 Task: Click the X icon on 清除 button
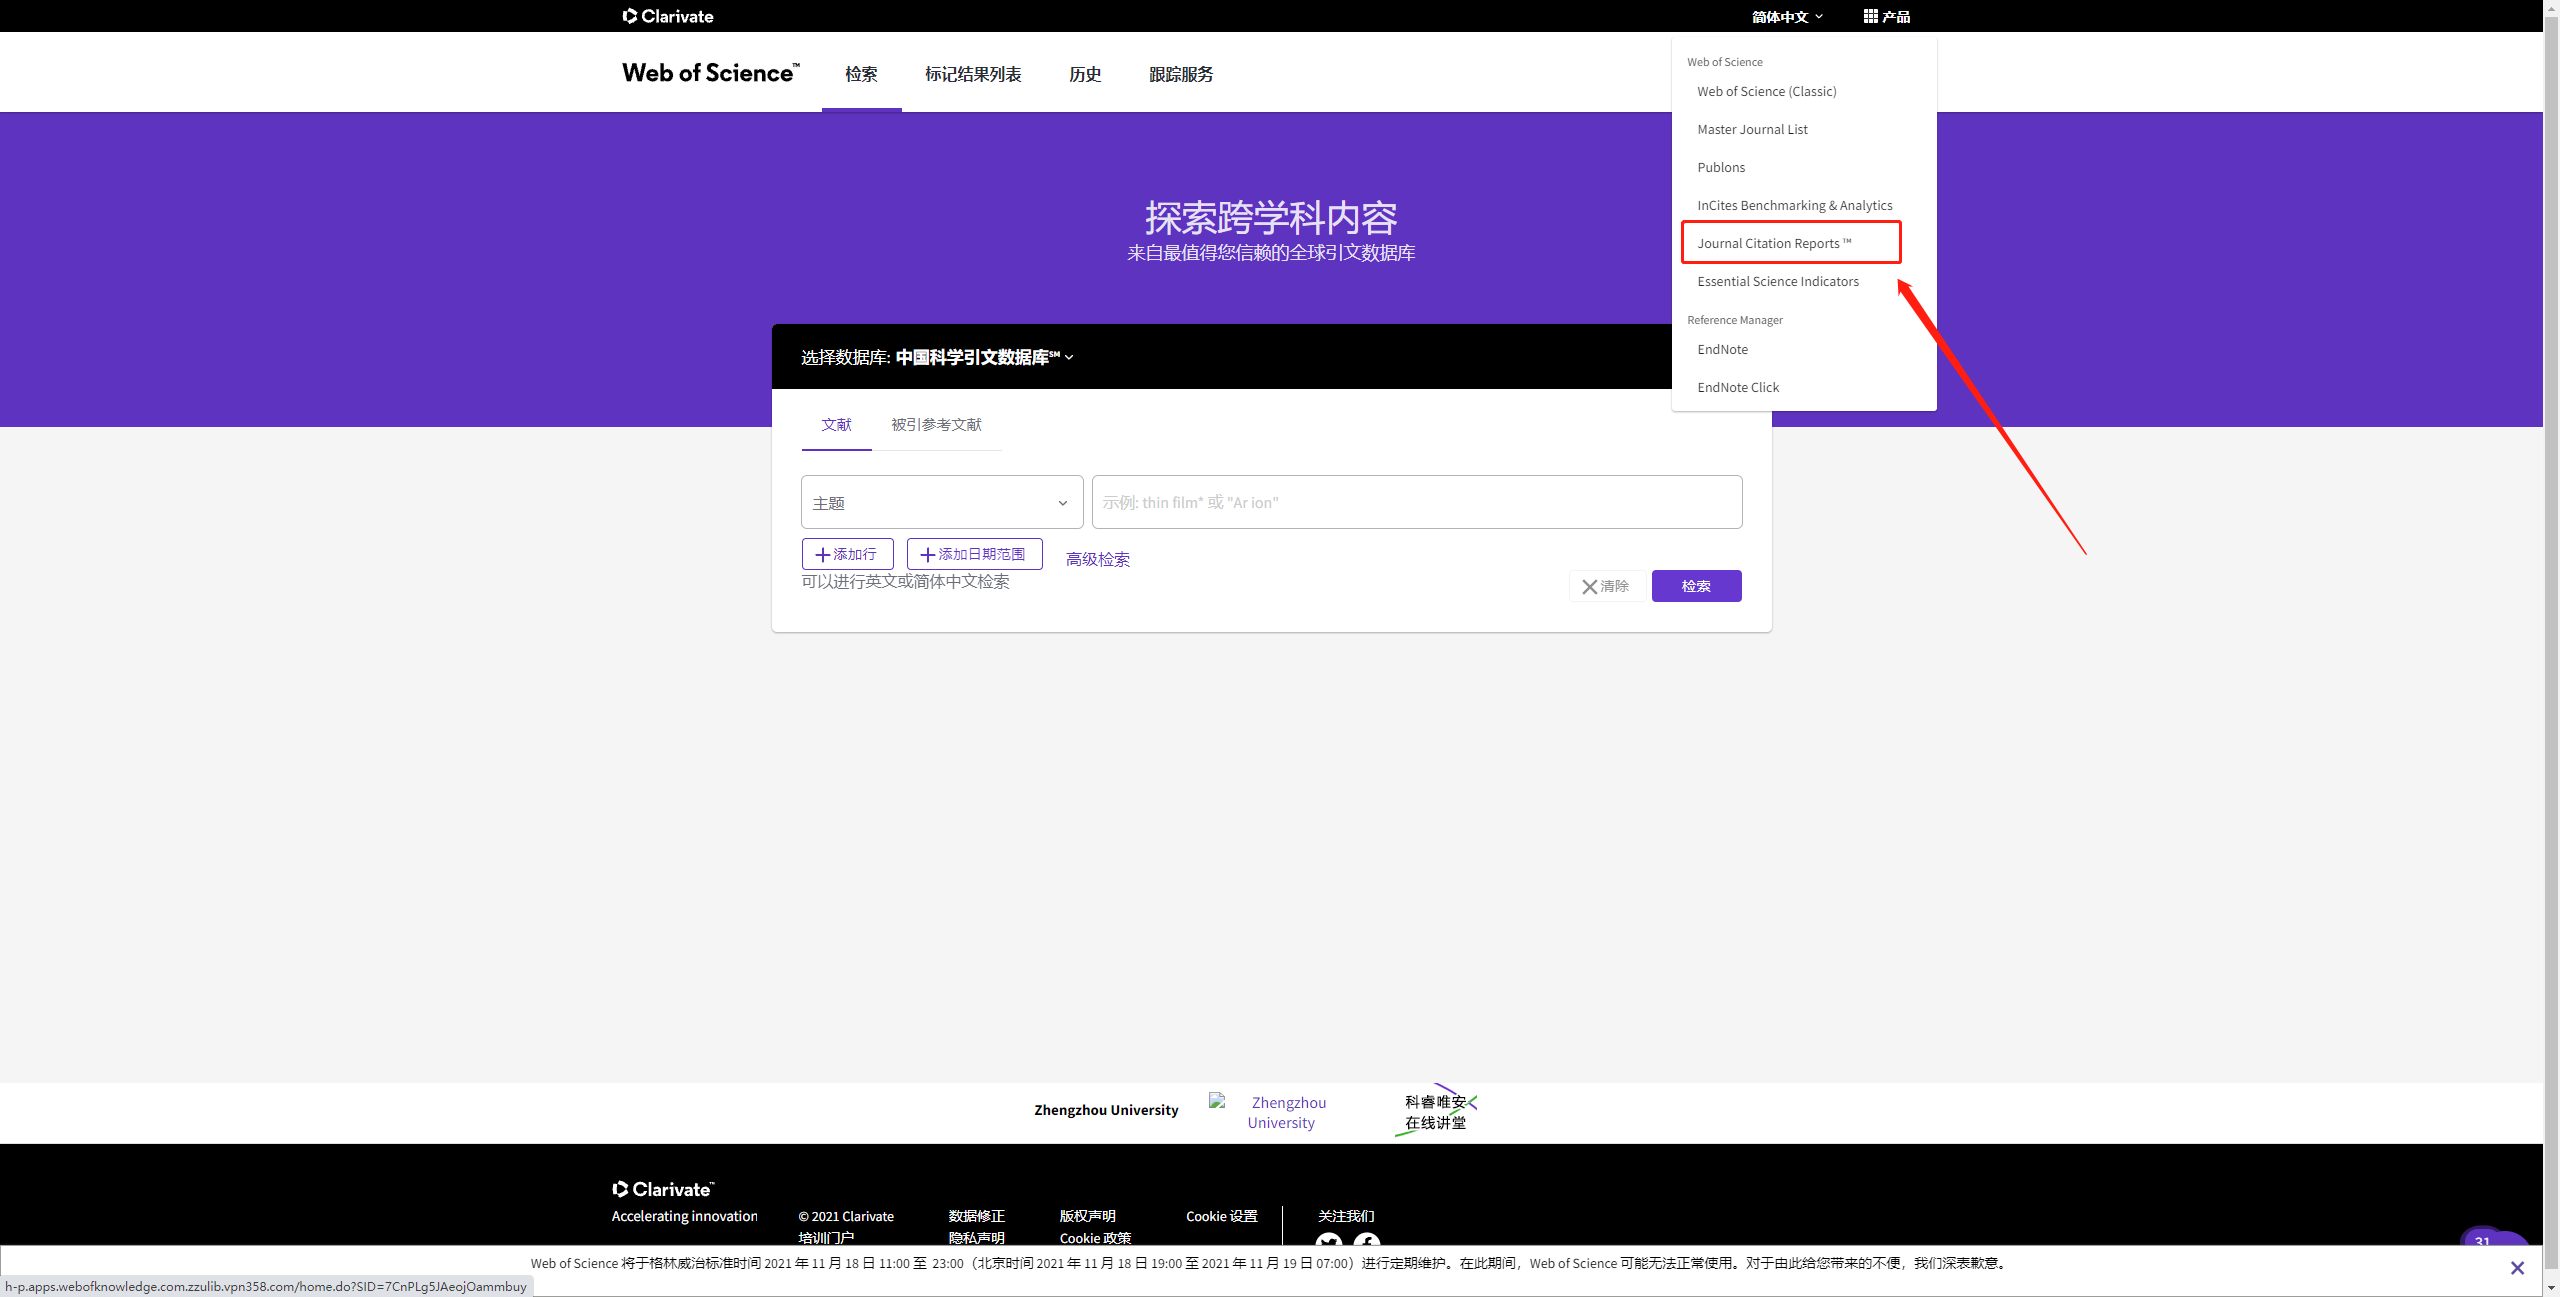(1589, 587)
